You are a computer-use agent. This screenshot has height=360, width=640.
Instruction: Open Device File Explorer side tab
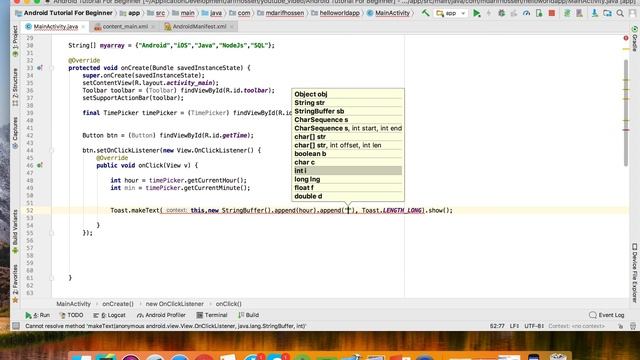click(635, 273)
